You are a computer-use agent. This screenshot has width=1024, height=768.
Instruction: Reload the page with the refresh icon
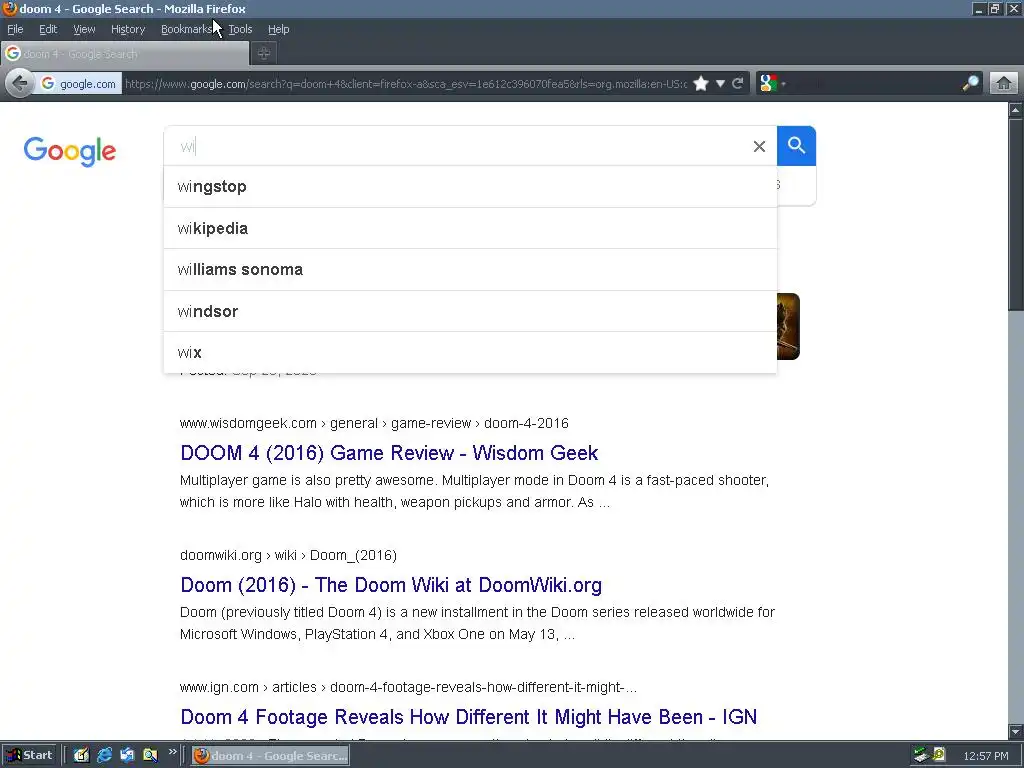(x=738, y=84)
